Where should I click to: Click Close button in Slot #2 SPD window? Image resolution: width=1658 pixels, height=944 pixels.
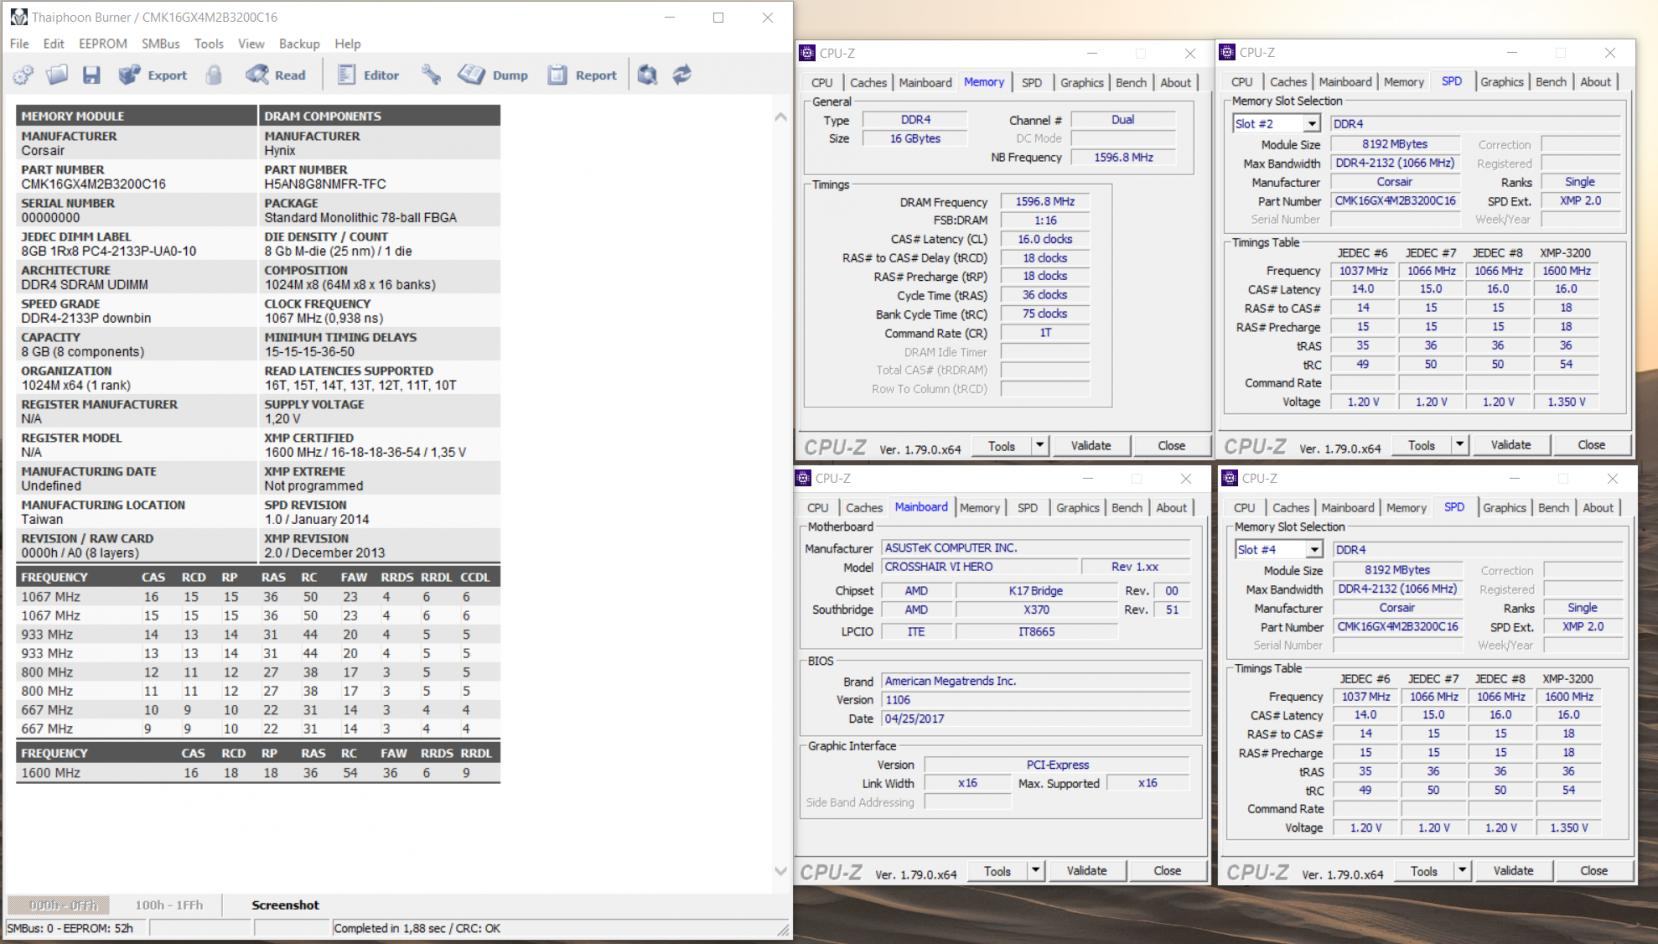1592,445
